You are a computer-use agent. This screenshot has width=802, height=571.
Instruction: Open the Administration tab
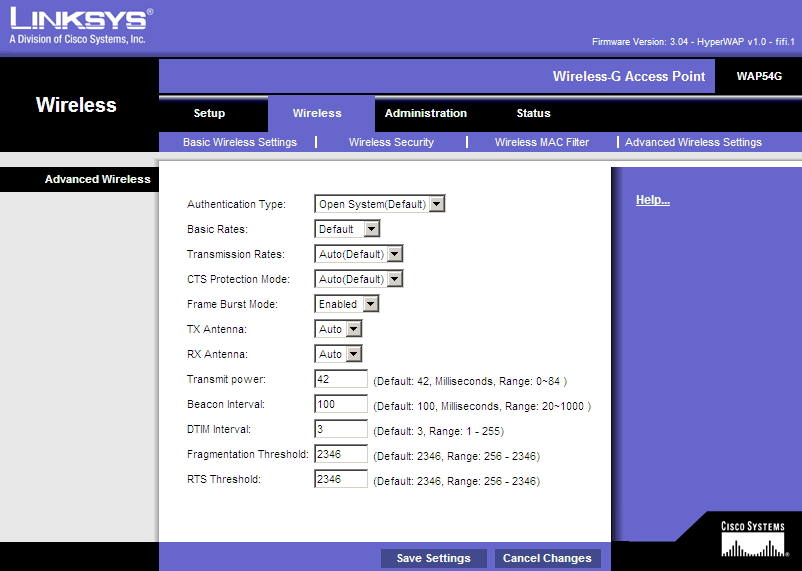tap(425, 113)
